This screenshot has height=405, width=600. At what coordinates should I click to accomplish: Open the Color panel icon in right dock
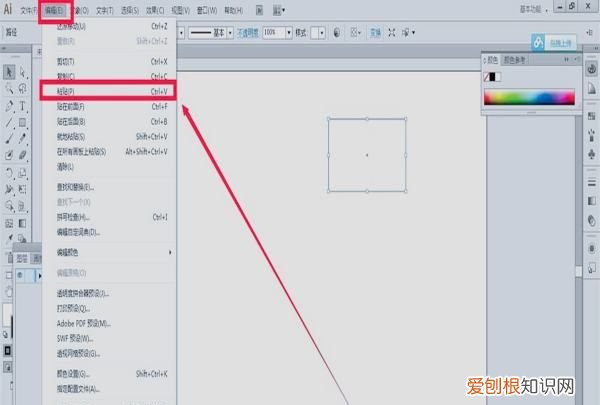[x=592, y=71]
